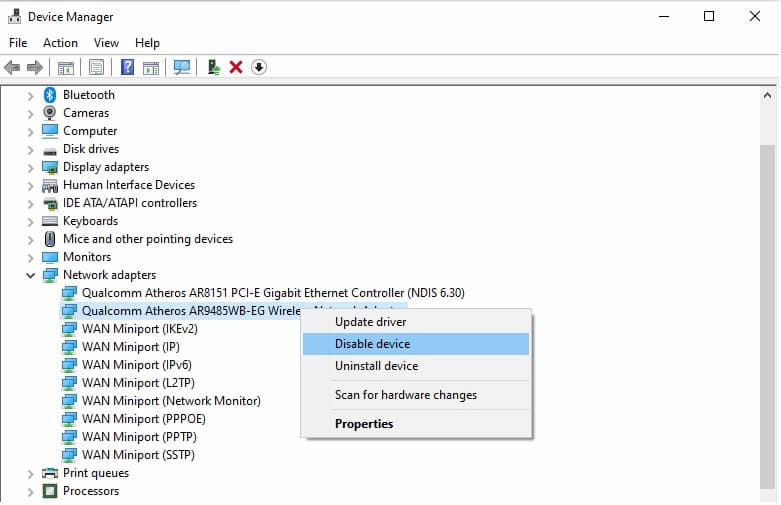Viewport: 781px width, 505px height.
Task: Select the Human Interface Devices label
Action: (129, 185)
